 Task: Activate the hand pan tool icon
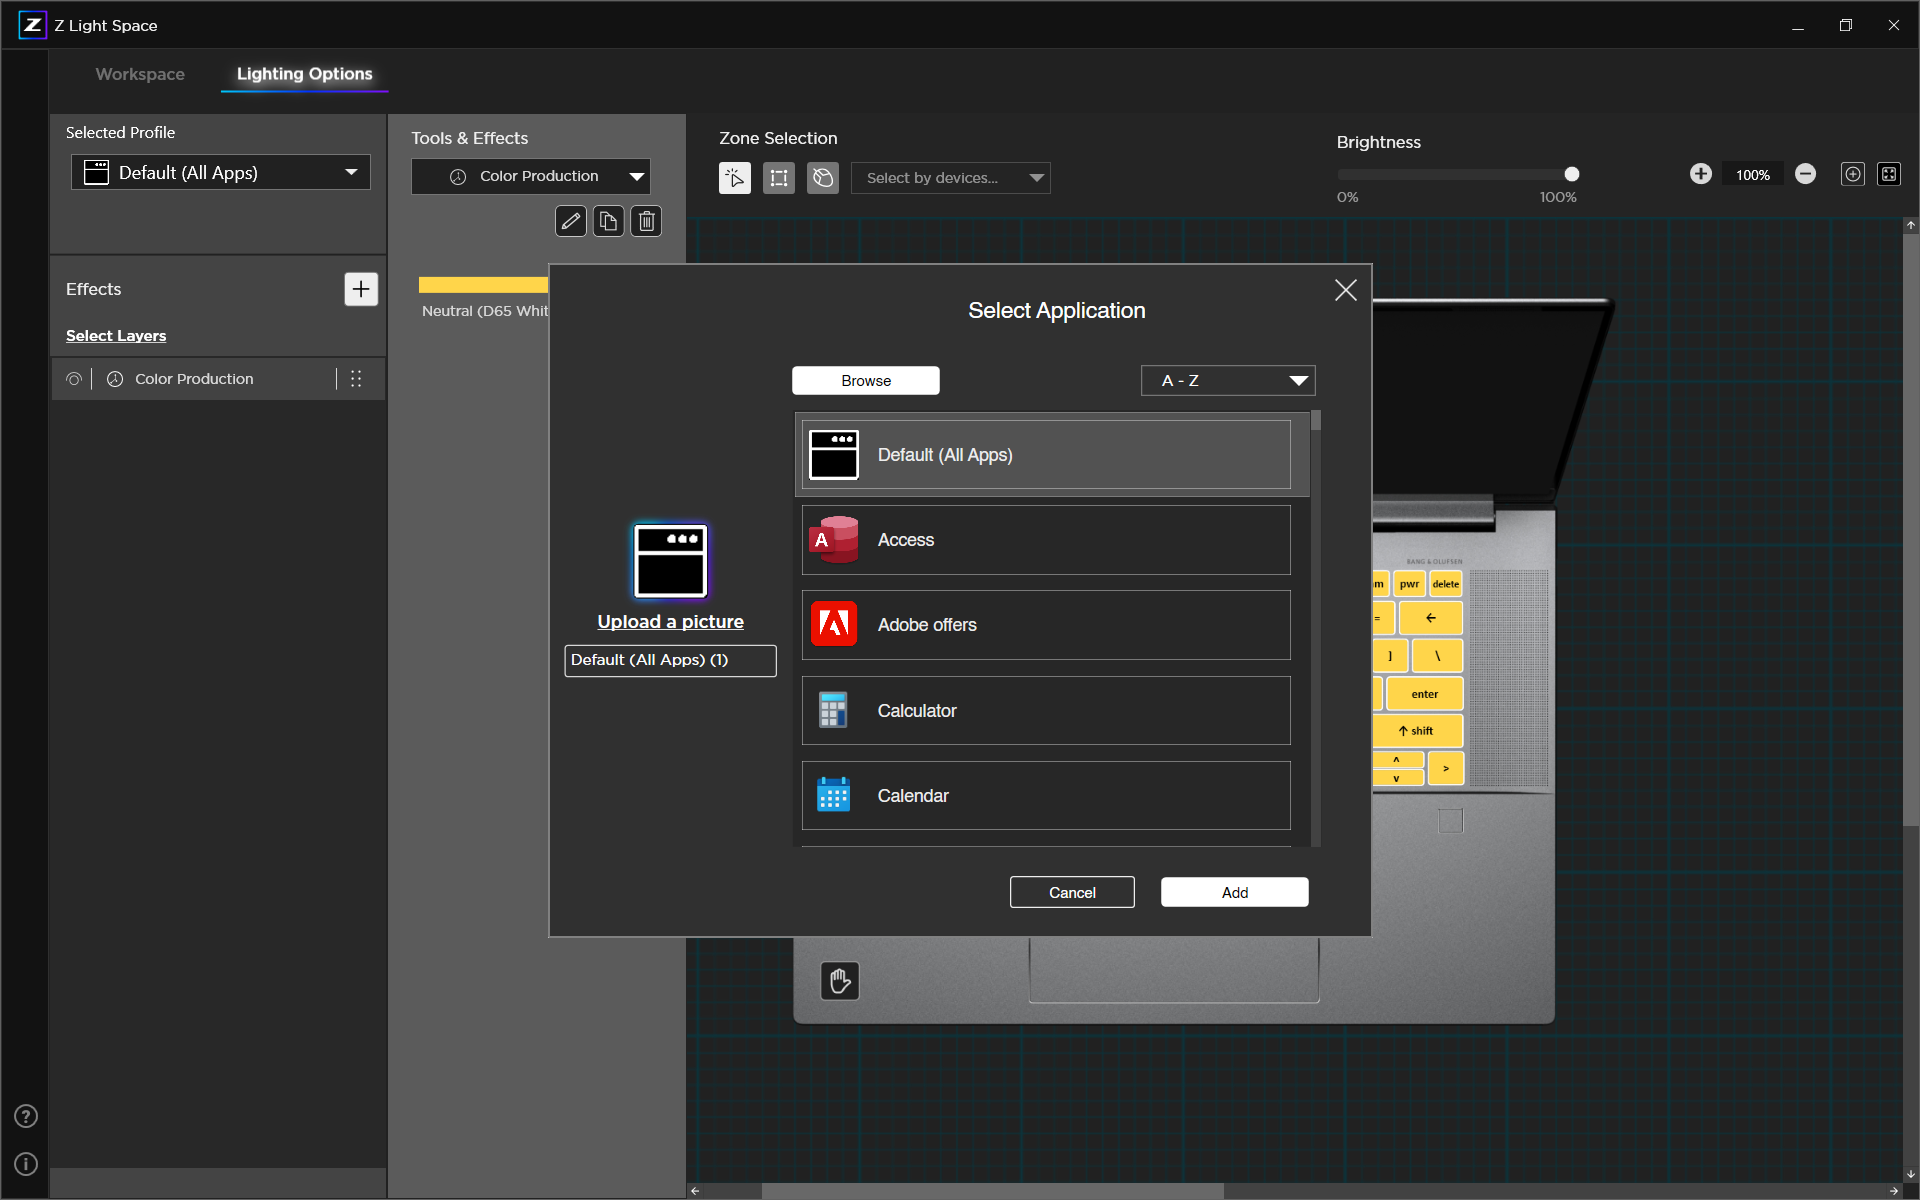pos(840,981)
